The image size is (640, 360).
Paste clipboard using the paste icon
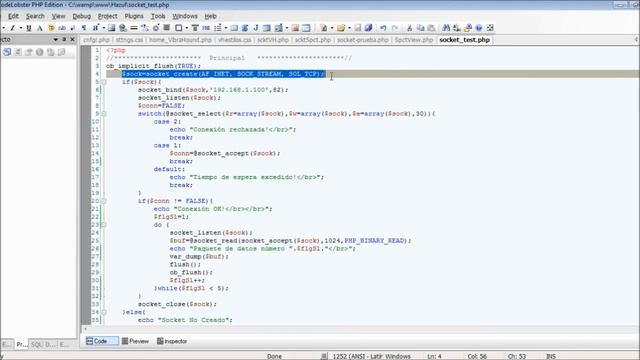[431, 28]
